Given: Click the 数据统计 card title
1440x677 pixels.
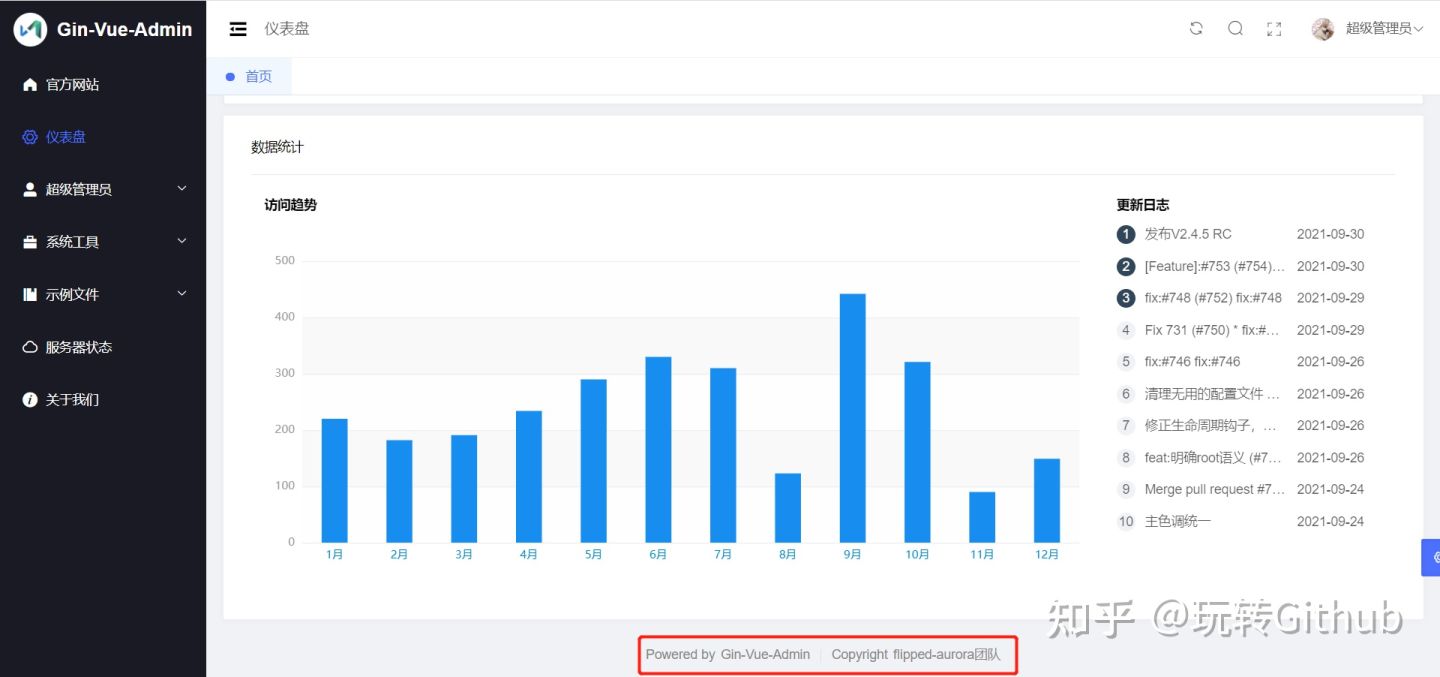Looking at the screenshot, I should tap(277, 147).
